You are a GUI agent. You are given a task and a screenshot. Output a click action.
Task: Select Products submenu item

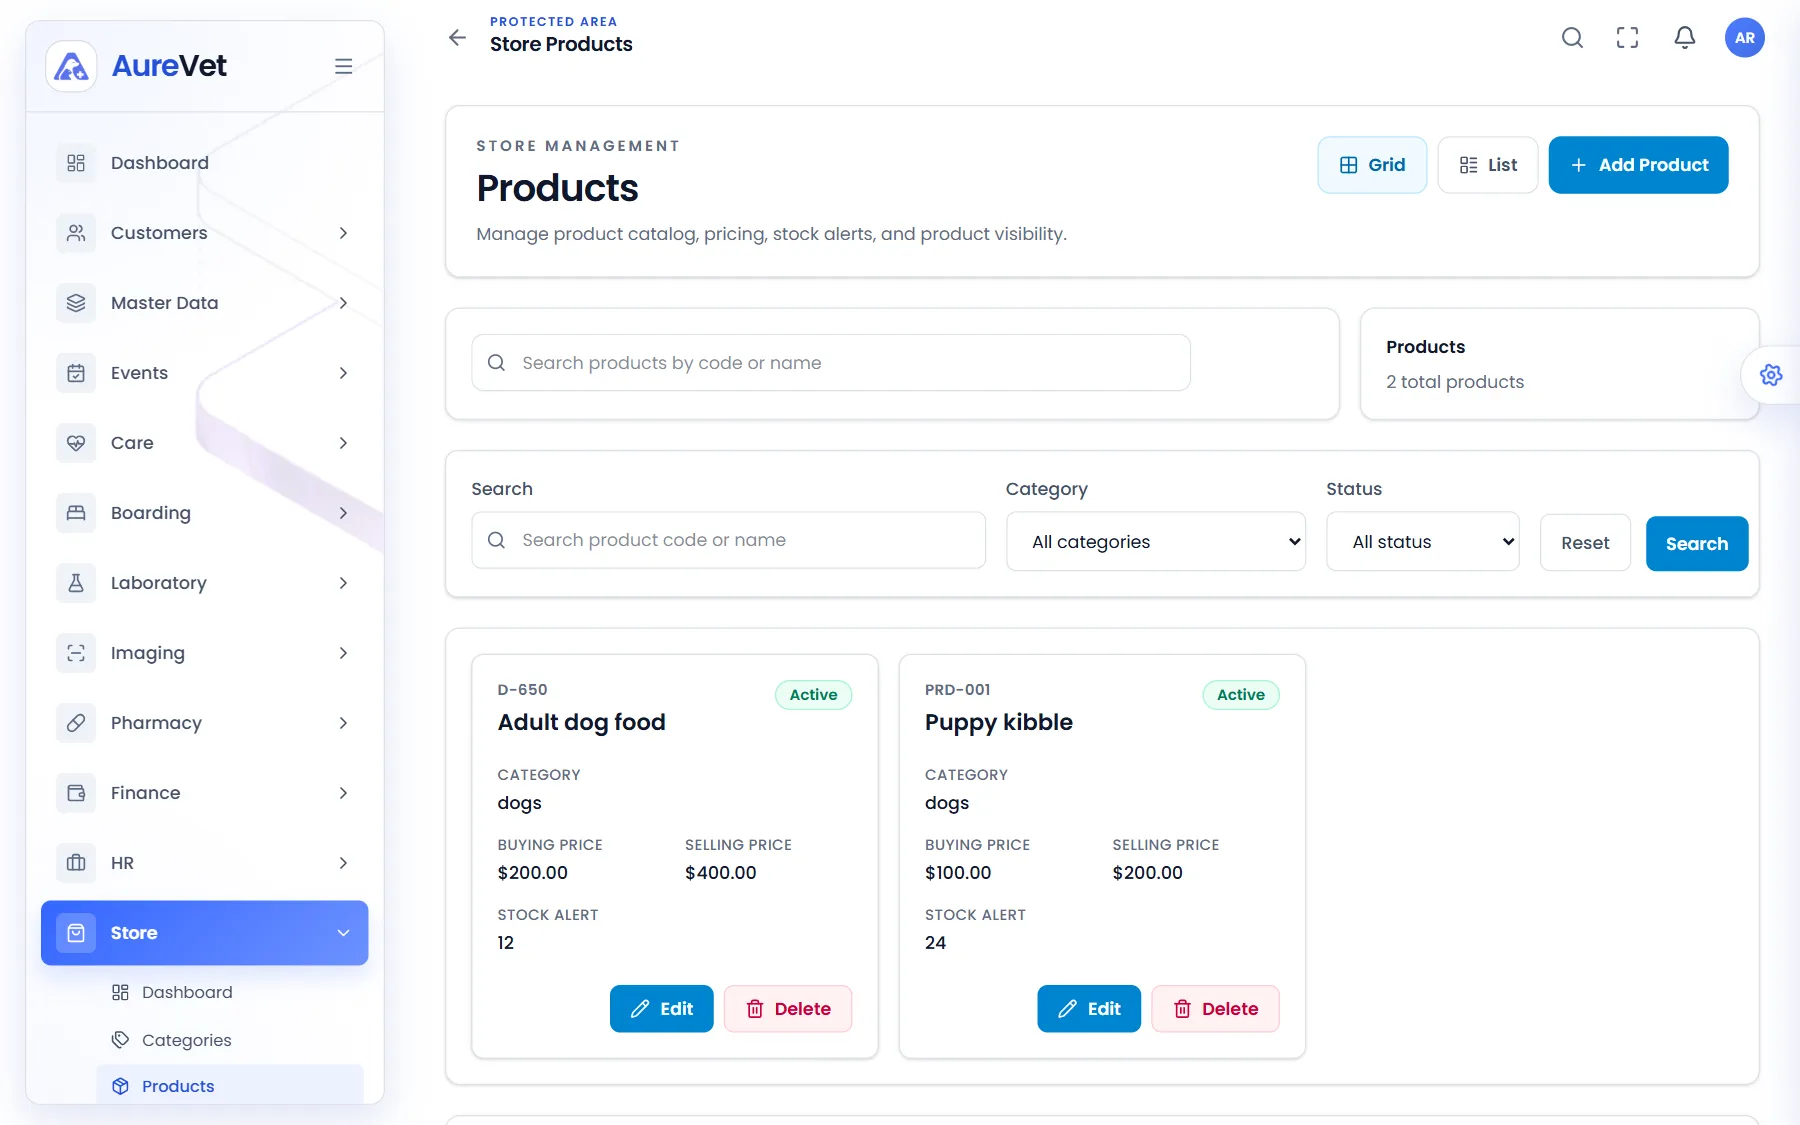coord(230,1086)
